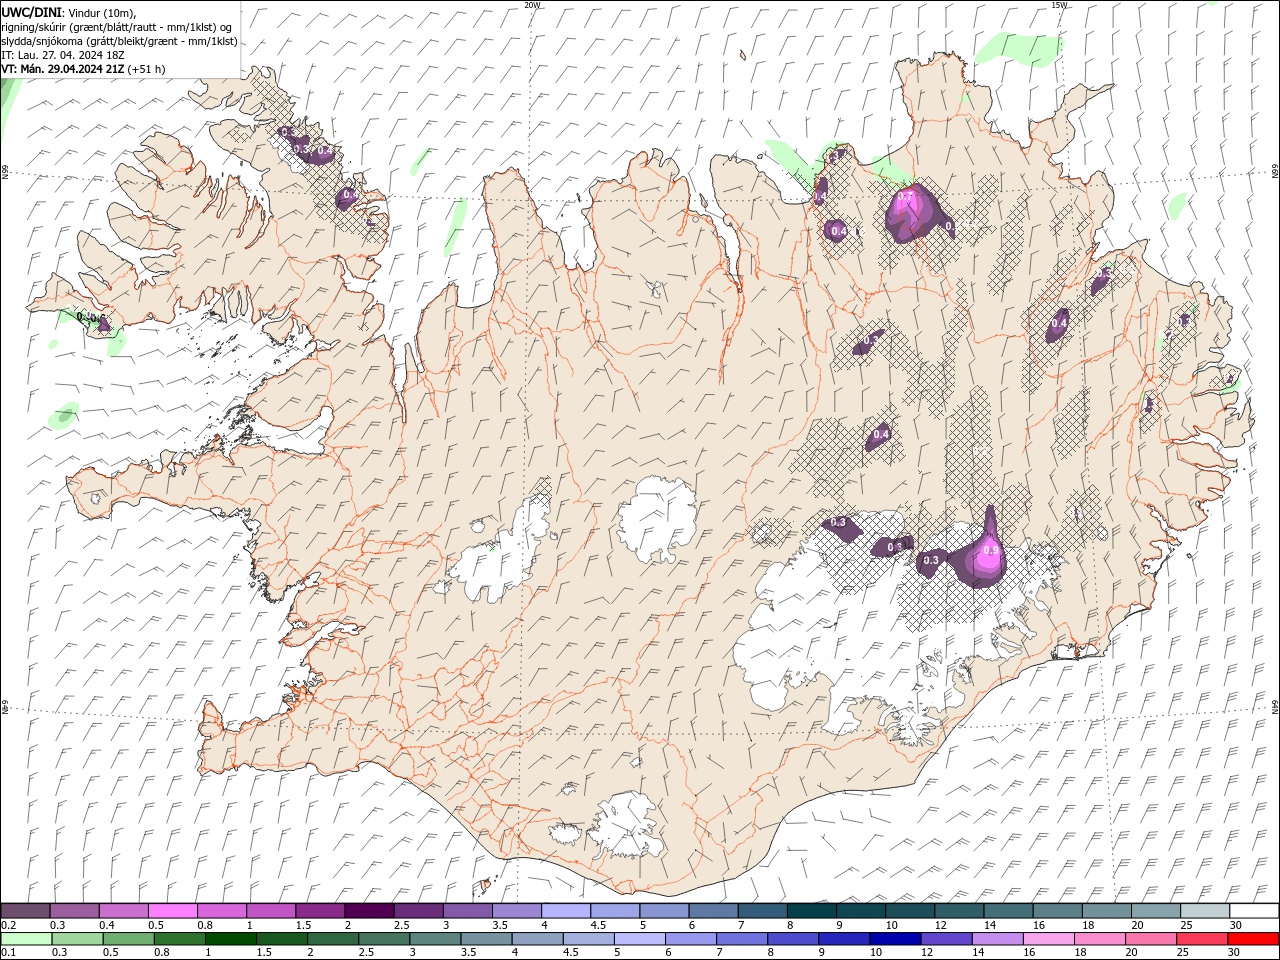The width and height of the screenshot is (1280, 960).
Task: Click the bottom legend row swatch labeled 0.3
Action: pos(77,939)
